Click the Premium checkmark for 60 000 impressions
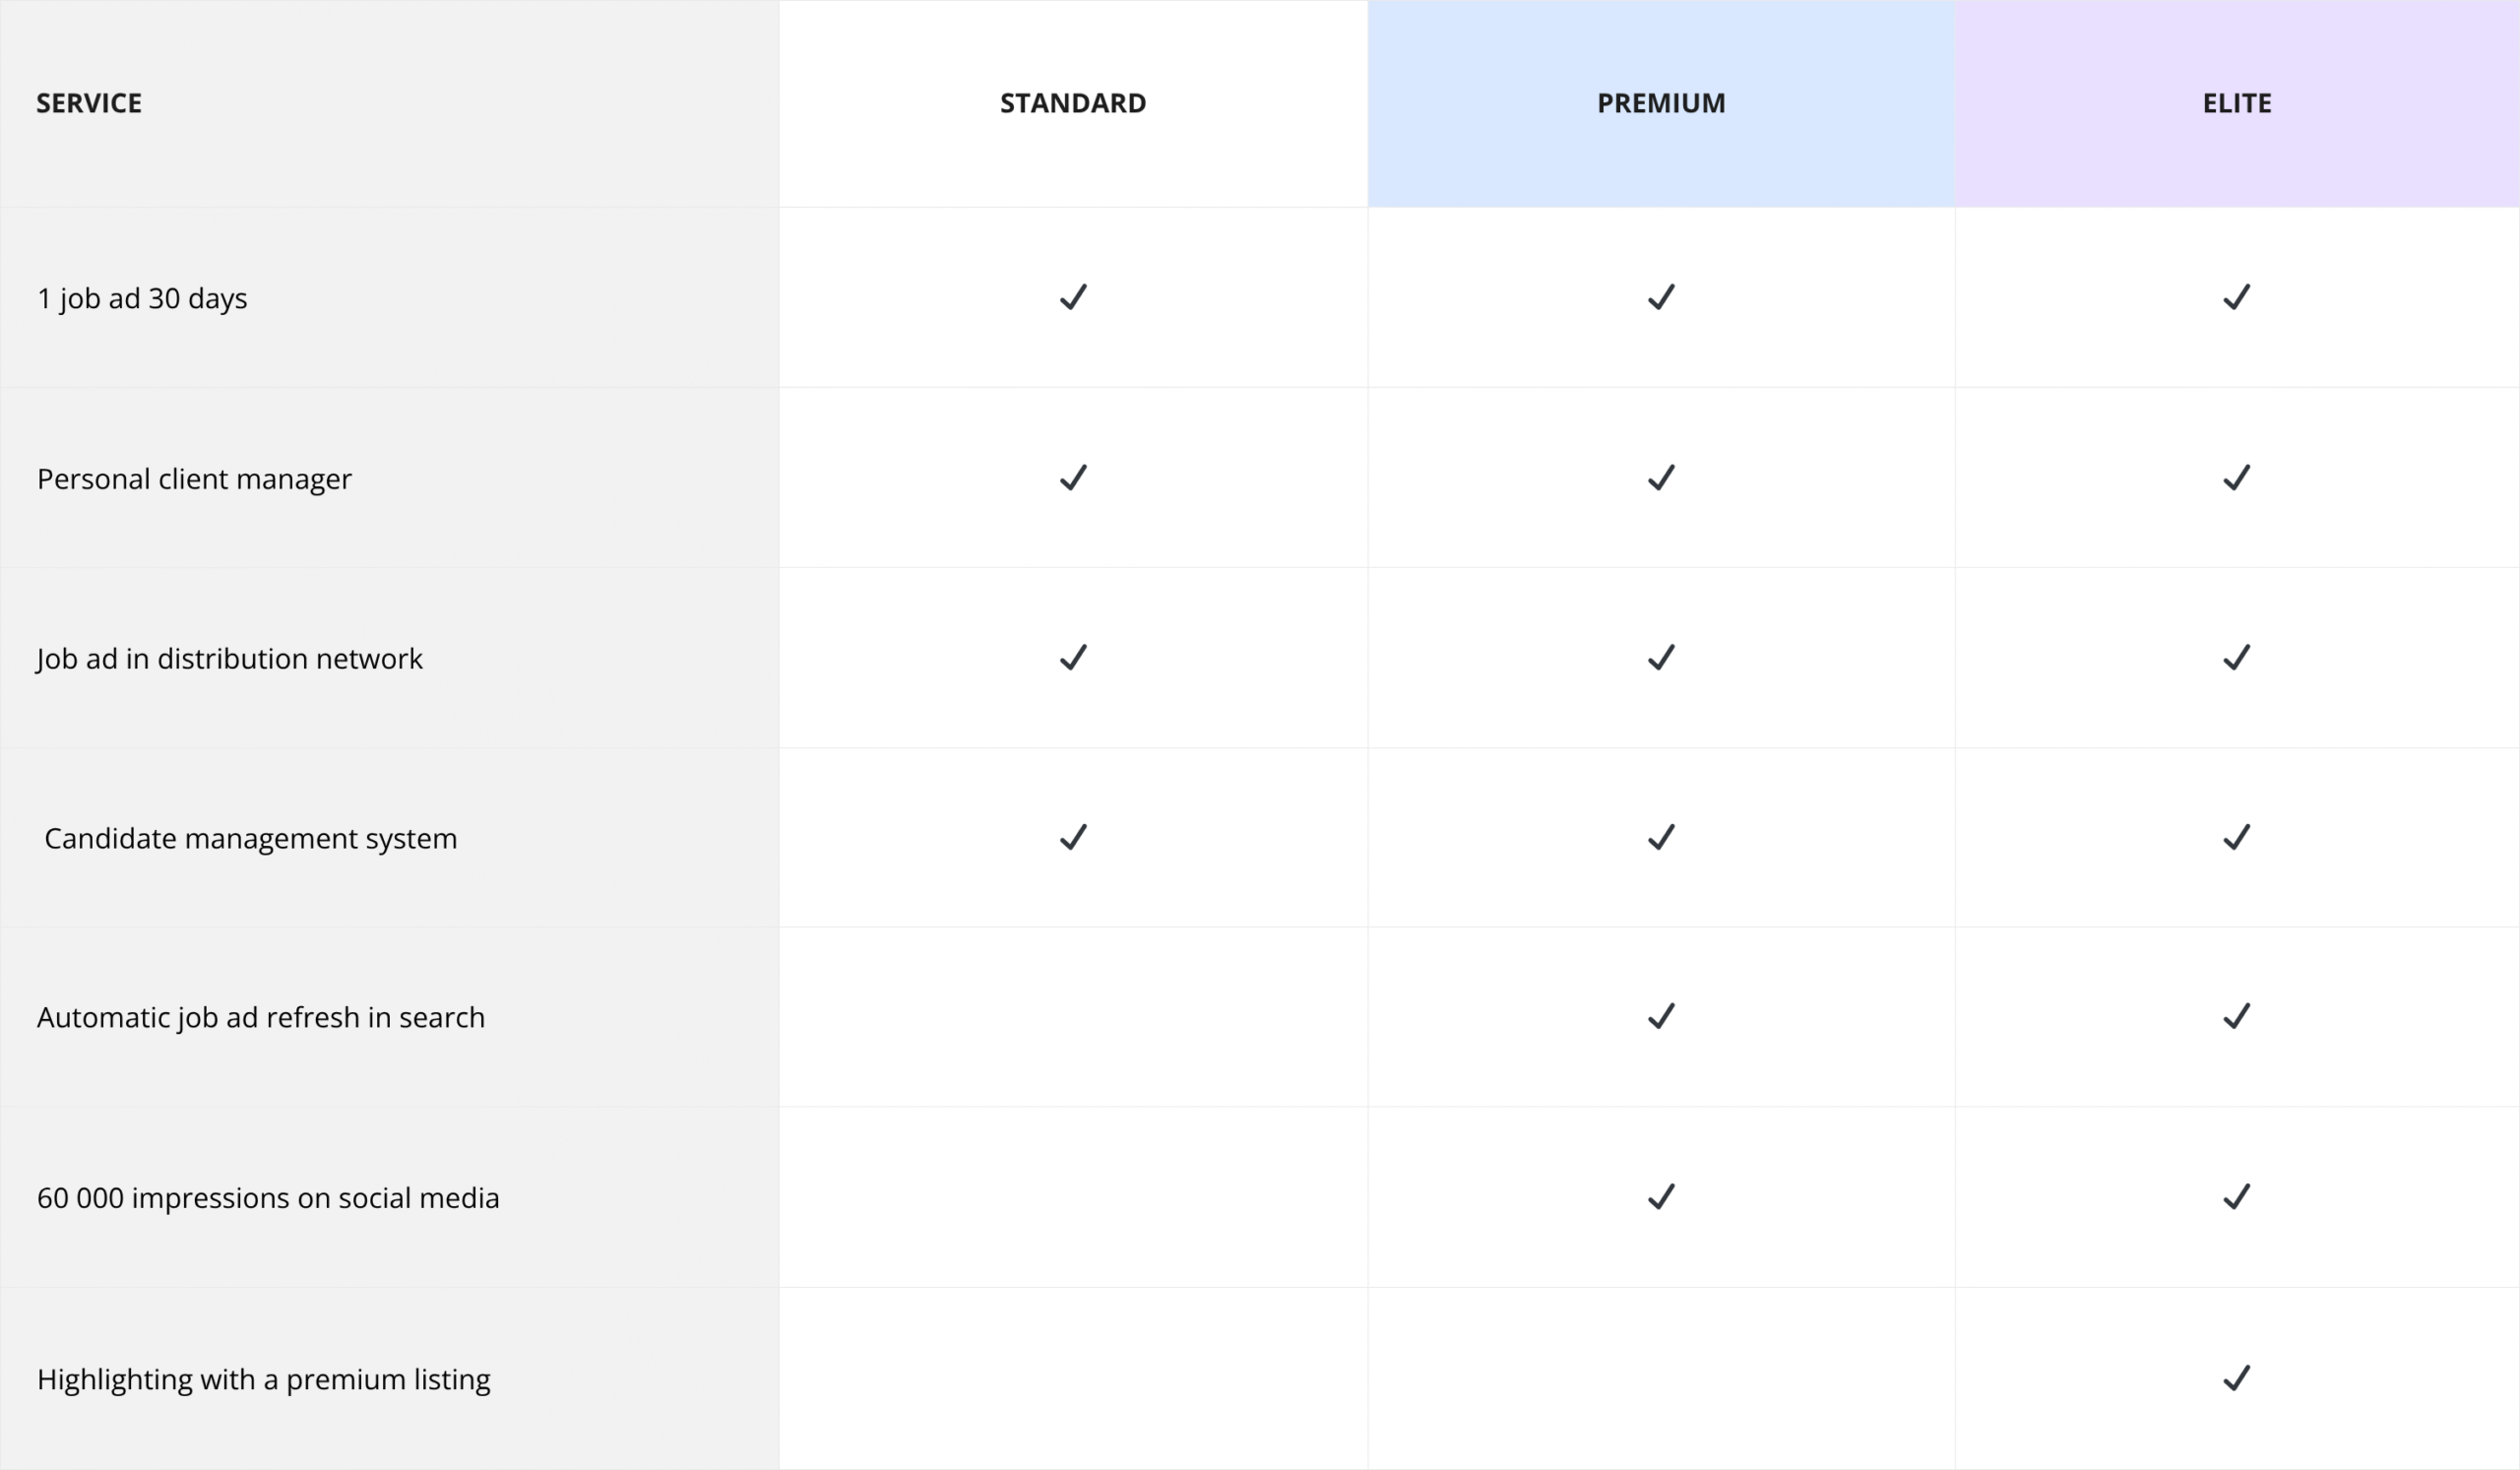Viewport: 2520px width, 1470px height. click(1661, 1196)
